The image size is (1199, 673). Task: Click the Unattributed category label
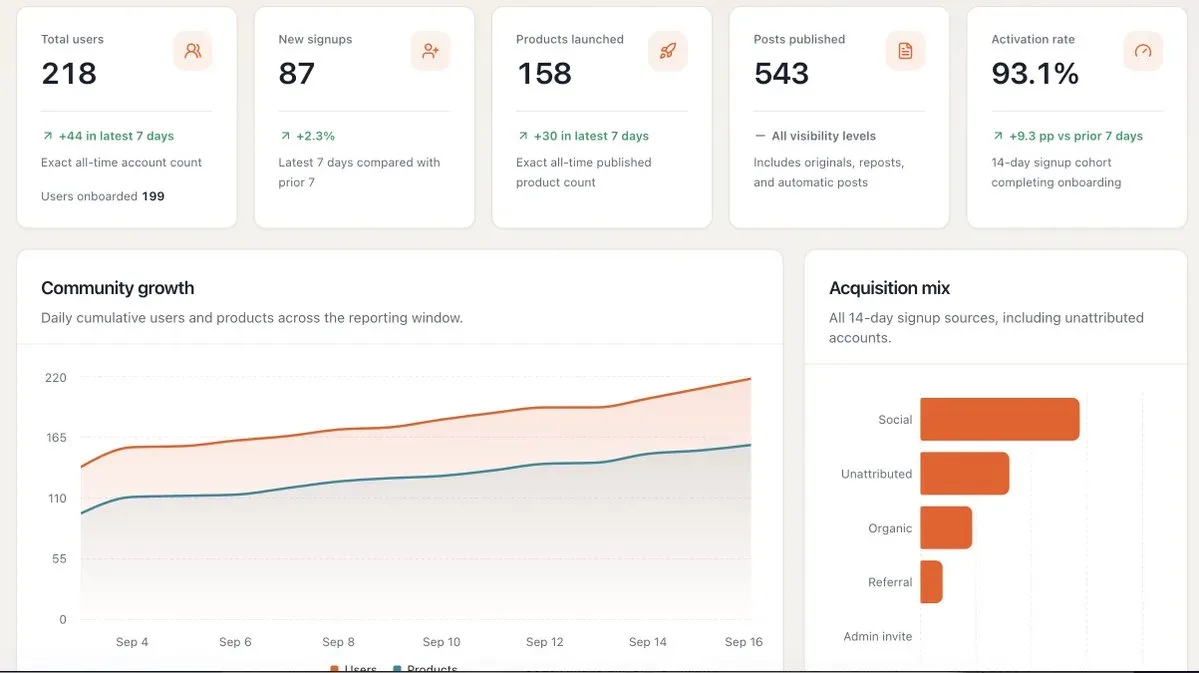pos(876,474)
